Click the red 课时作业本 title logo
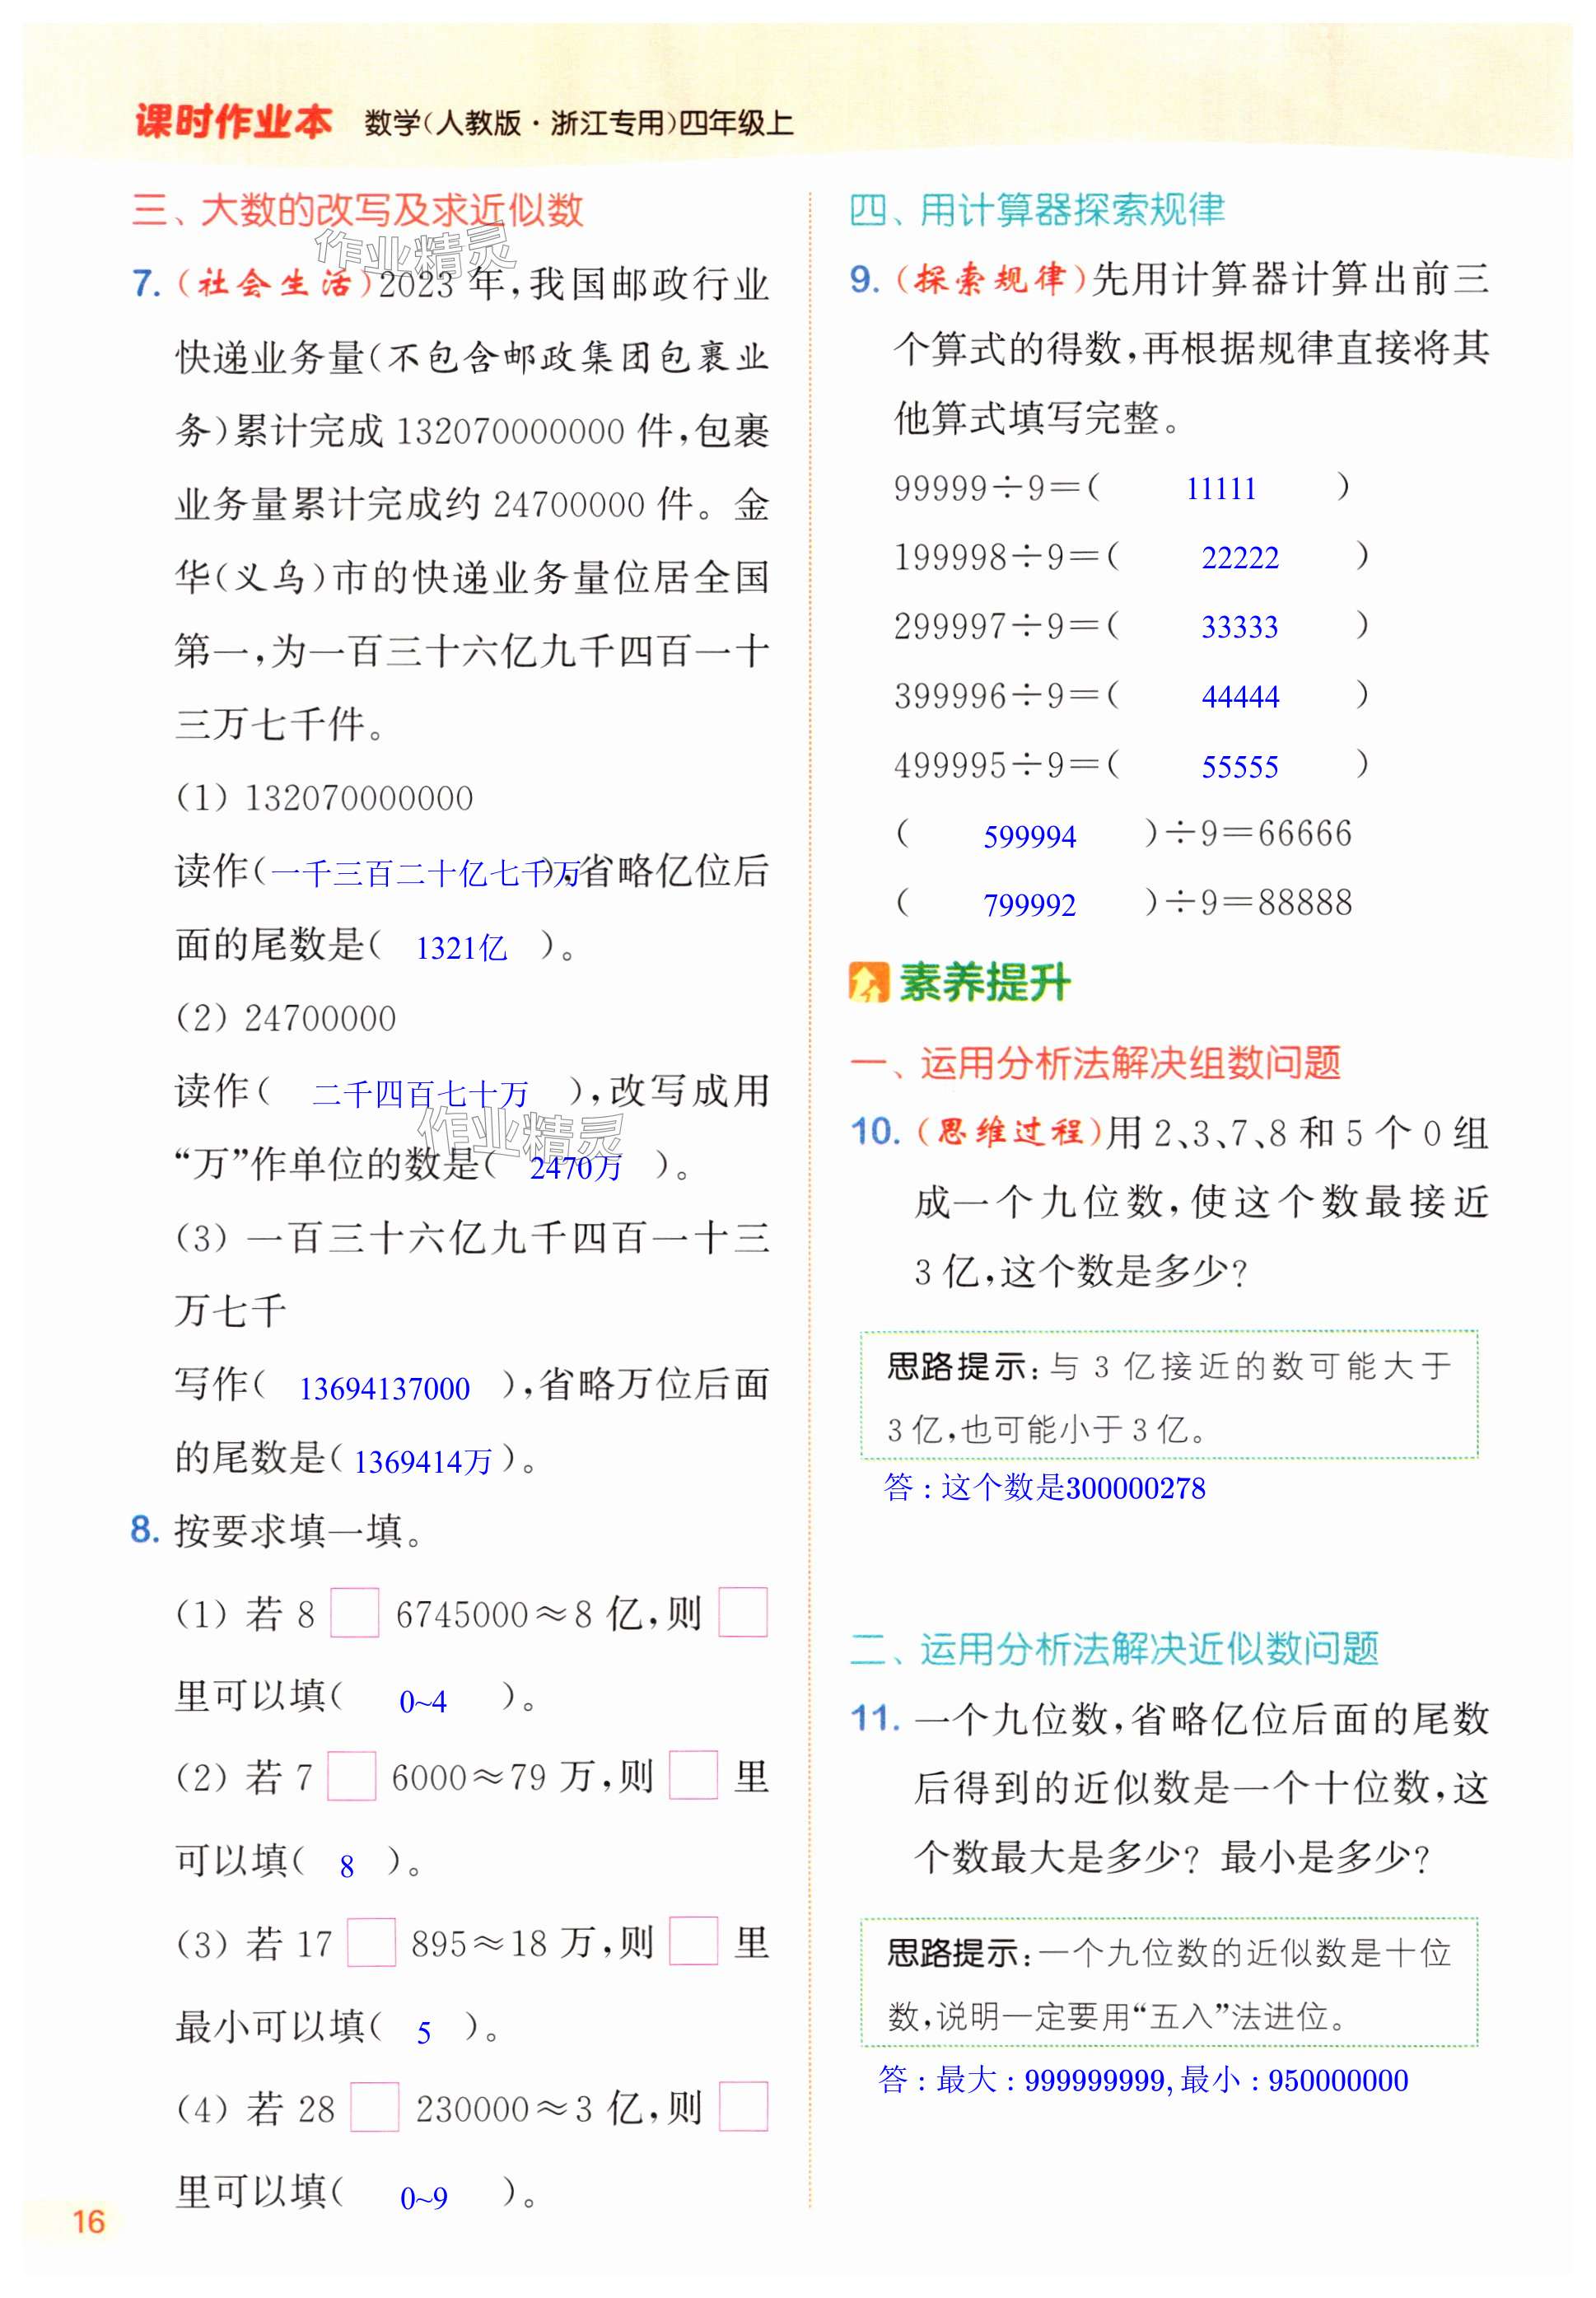 (x=233, y=122)
